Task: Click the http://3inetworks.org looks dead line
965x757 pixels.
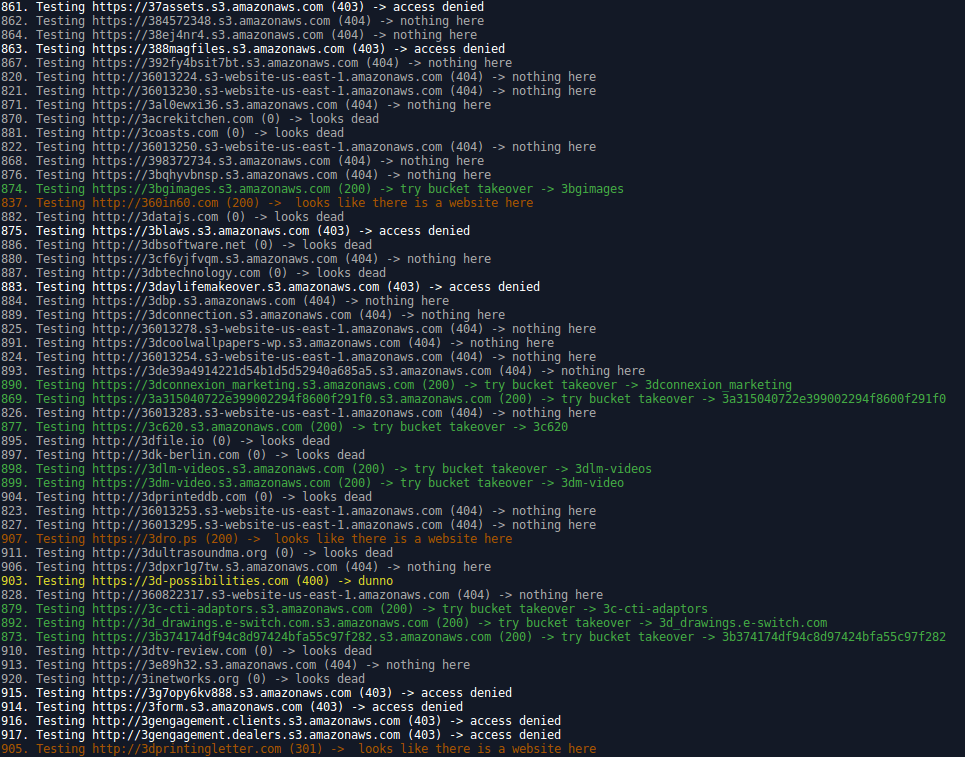Action: [183, 679]
